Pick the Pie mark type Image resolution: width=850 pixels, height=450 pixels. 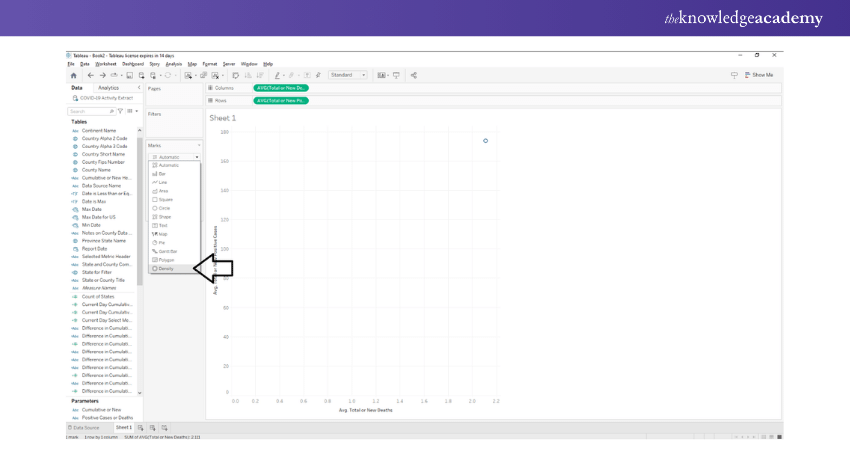tap(161, 242)
